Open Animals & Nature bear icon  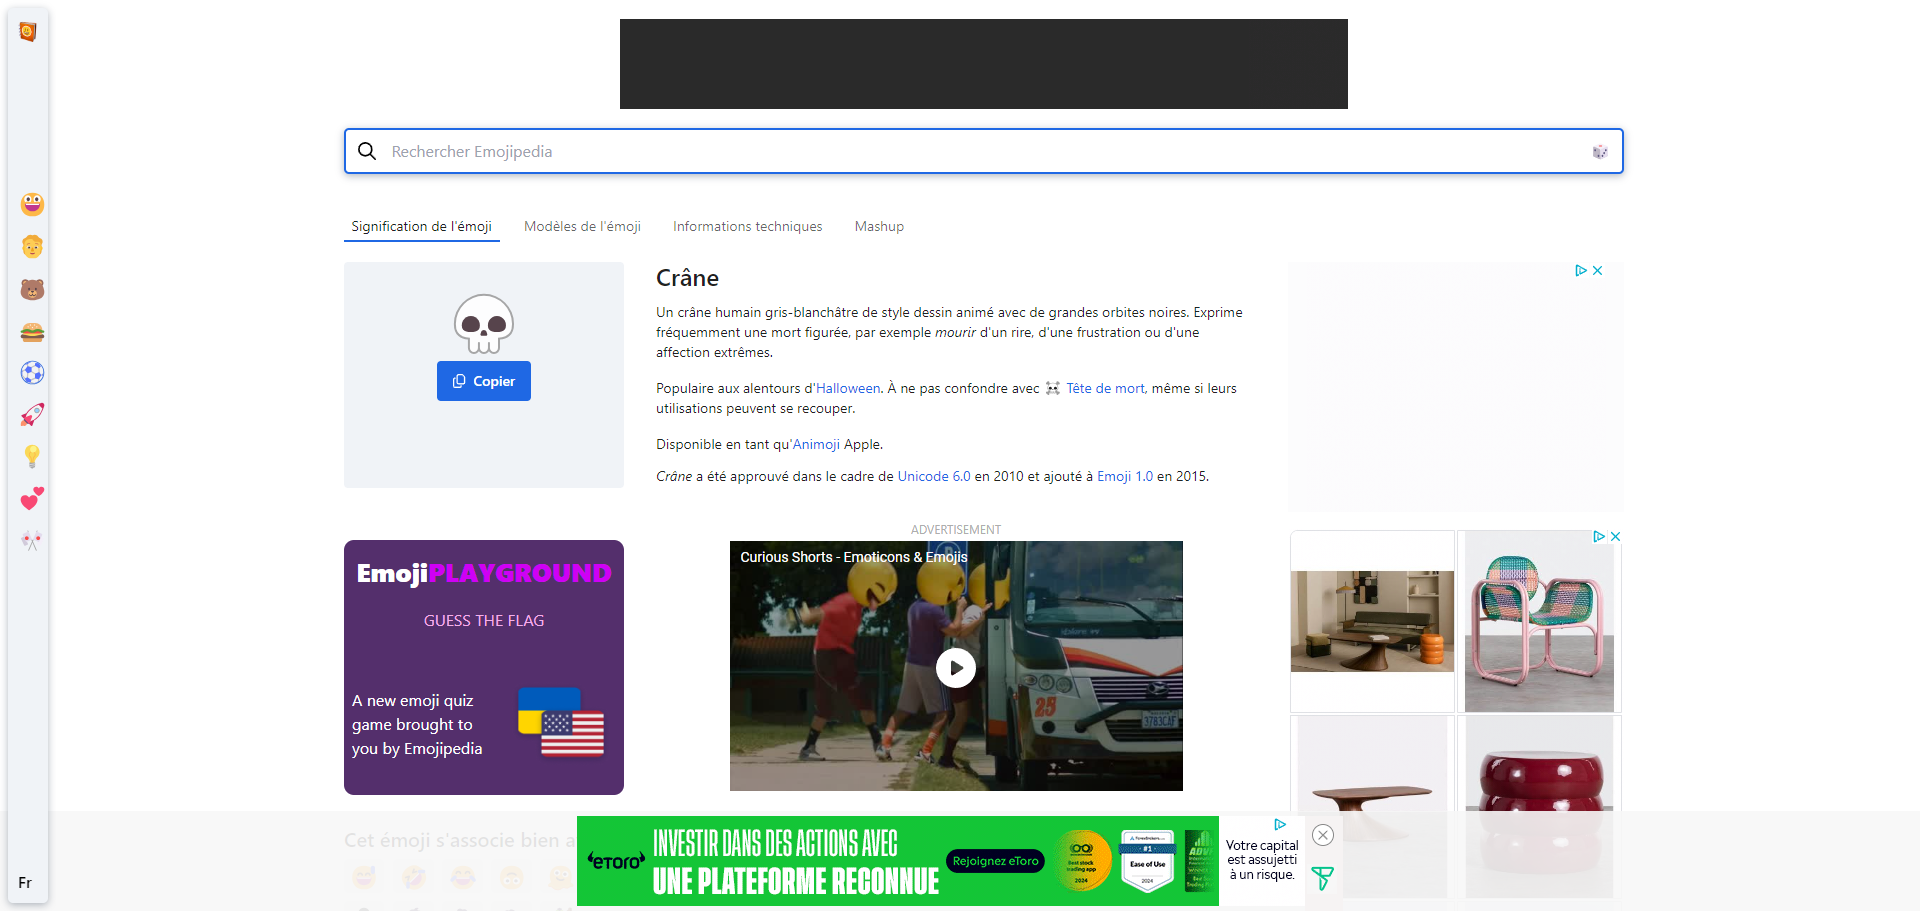pos(32,289)
